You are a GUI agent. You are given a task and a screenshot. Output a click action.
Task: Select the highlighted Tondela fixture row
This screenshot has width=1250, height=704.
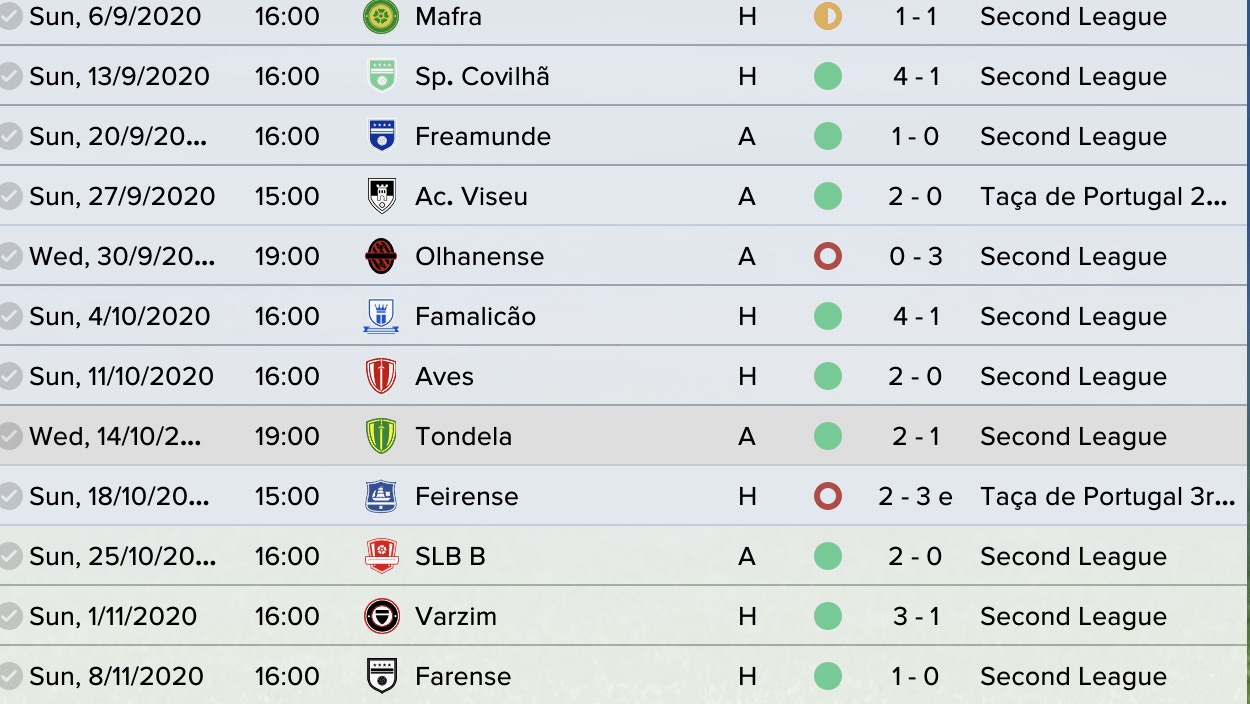pyautogui.click(x=625, y=436)
